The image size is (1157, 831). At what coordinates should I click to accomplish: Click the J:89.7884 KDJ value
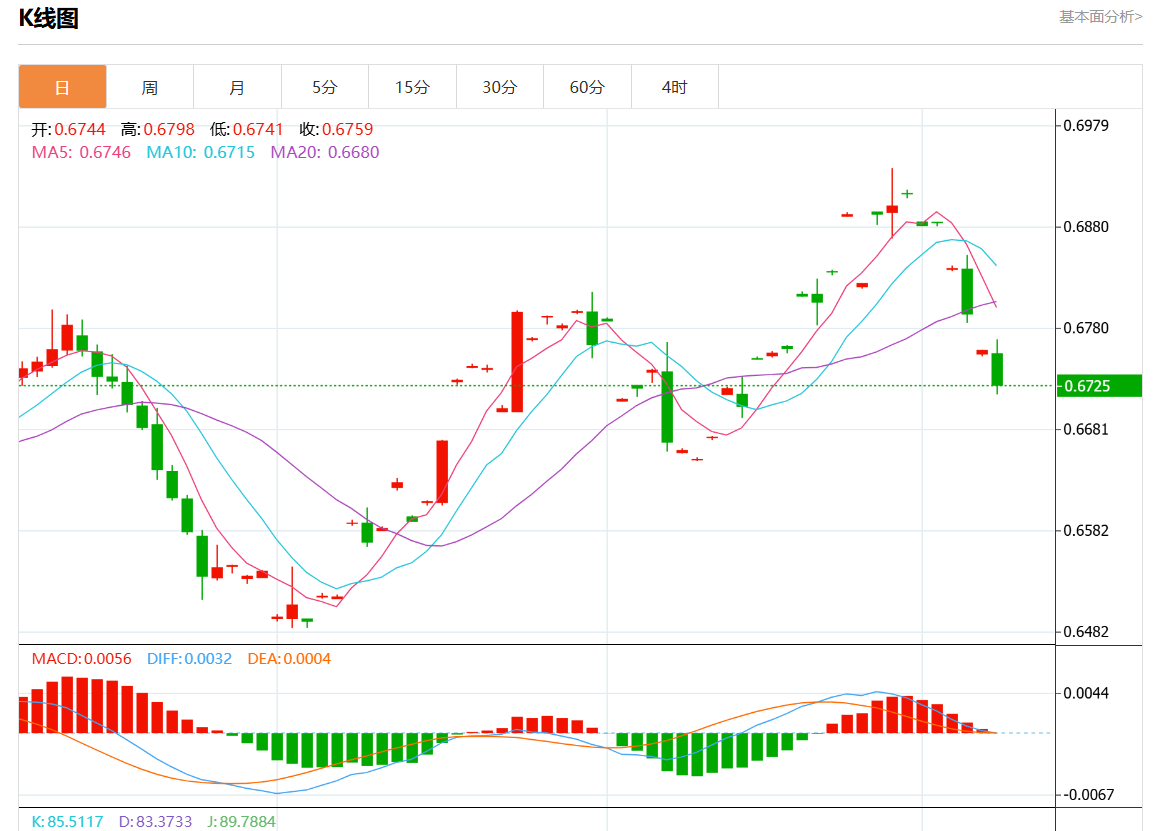(241, 821)
